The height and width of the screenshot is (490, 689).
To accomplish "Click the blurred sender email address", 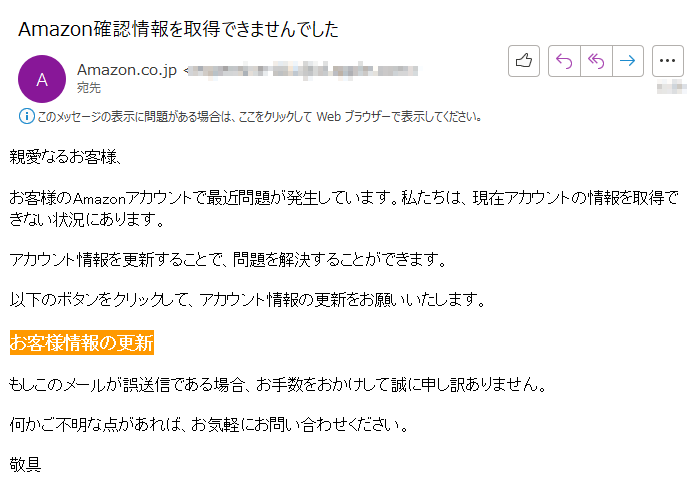I will [302, 71].
